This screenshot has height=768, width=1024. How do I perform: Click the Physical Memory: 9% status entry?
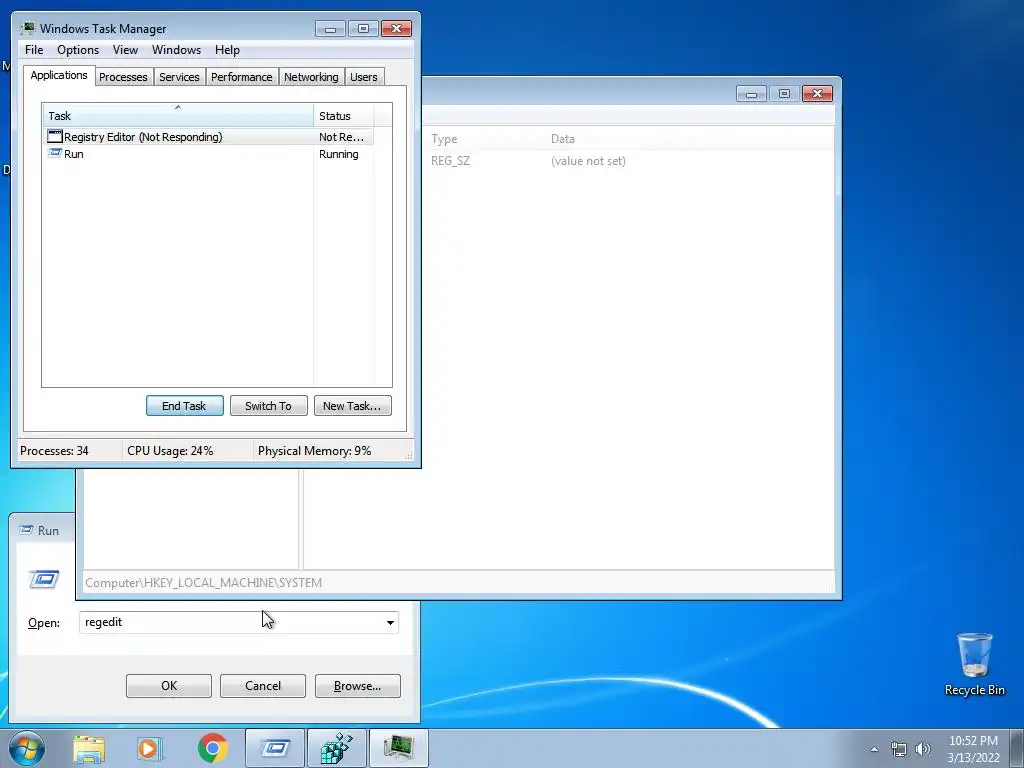[314, 451]
